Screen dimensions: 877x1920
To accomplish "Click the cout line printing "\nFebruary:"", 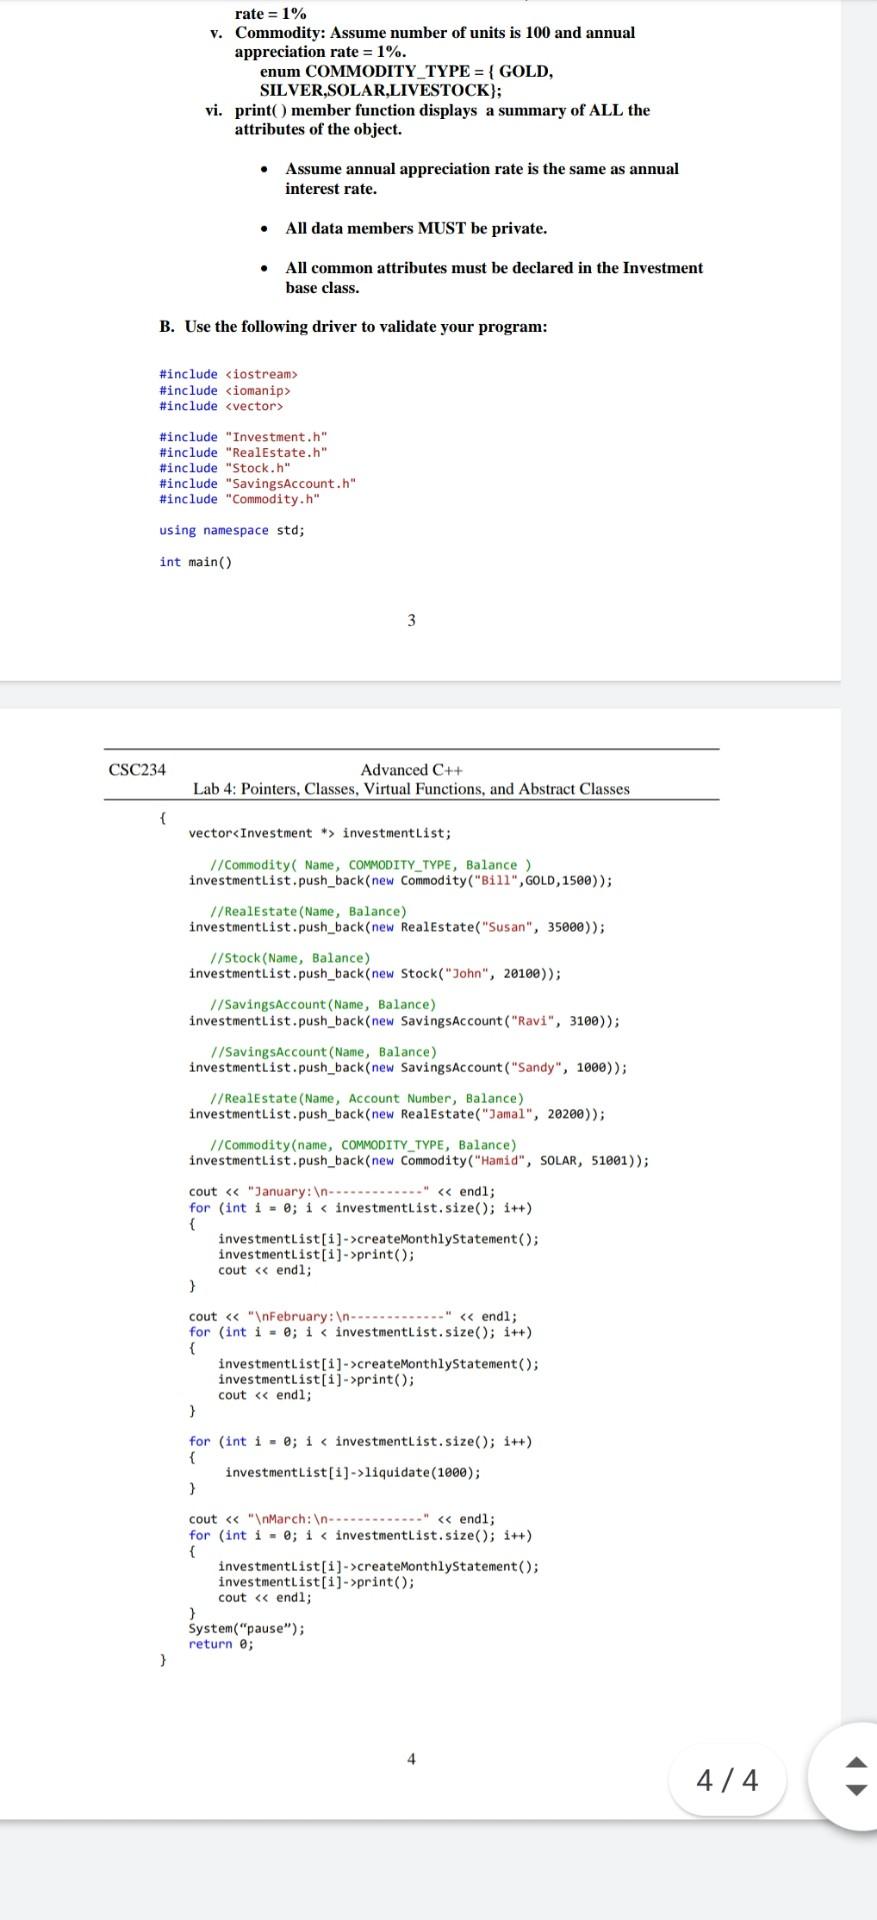I will [x=353, y=1317].
